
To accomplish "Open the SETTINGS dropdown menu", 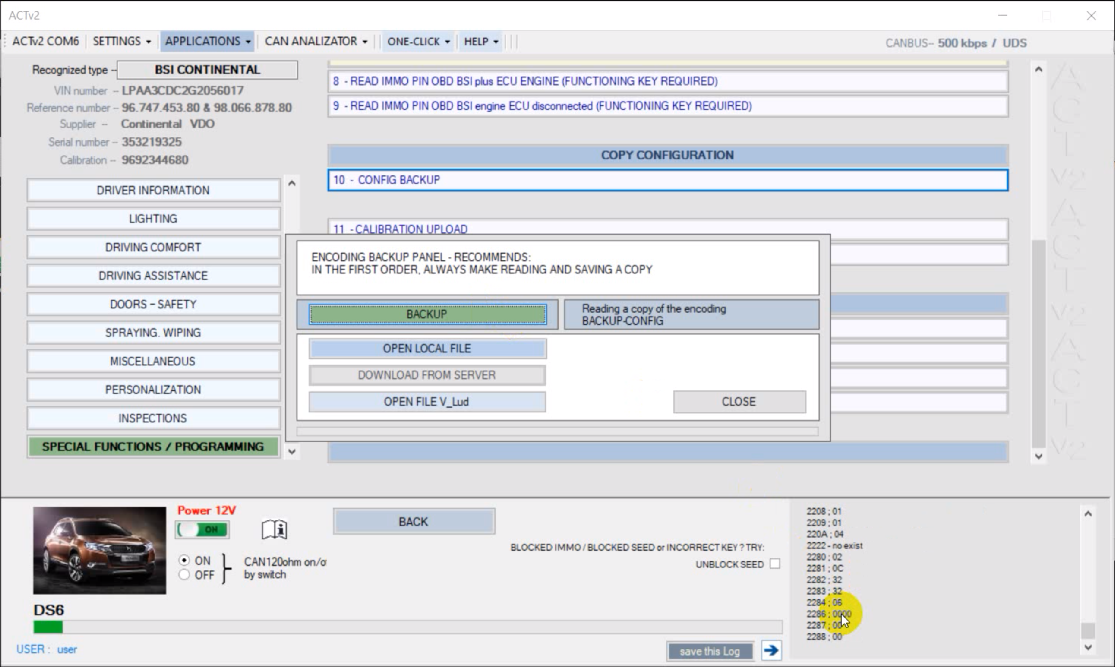I will click(122, 41).
